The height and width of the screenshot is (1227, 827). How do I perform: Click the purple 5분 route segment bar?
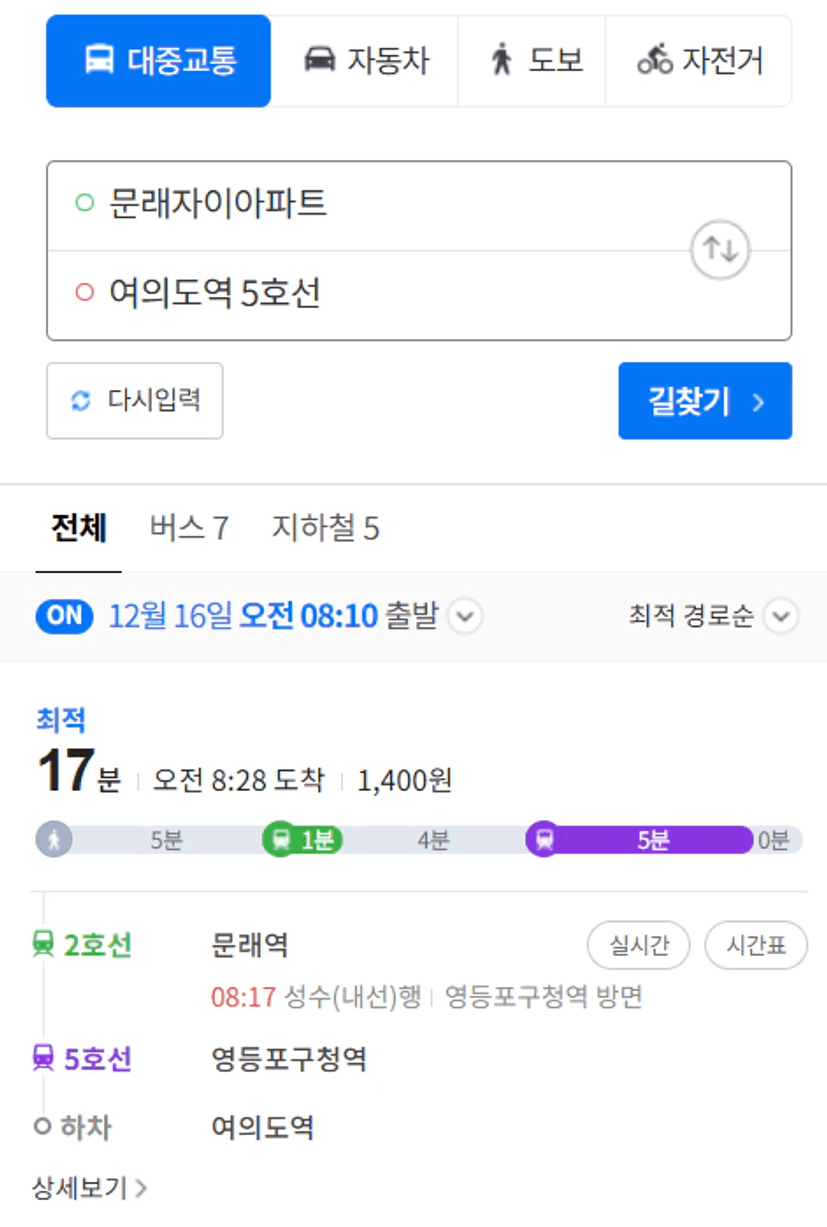(x=650, y=839)
